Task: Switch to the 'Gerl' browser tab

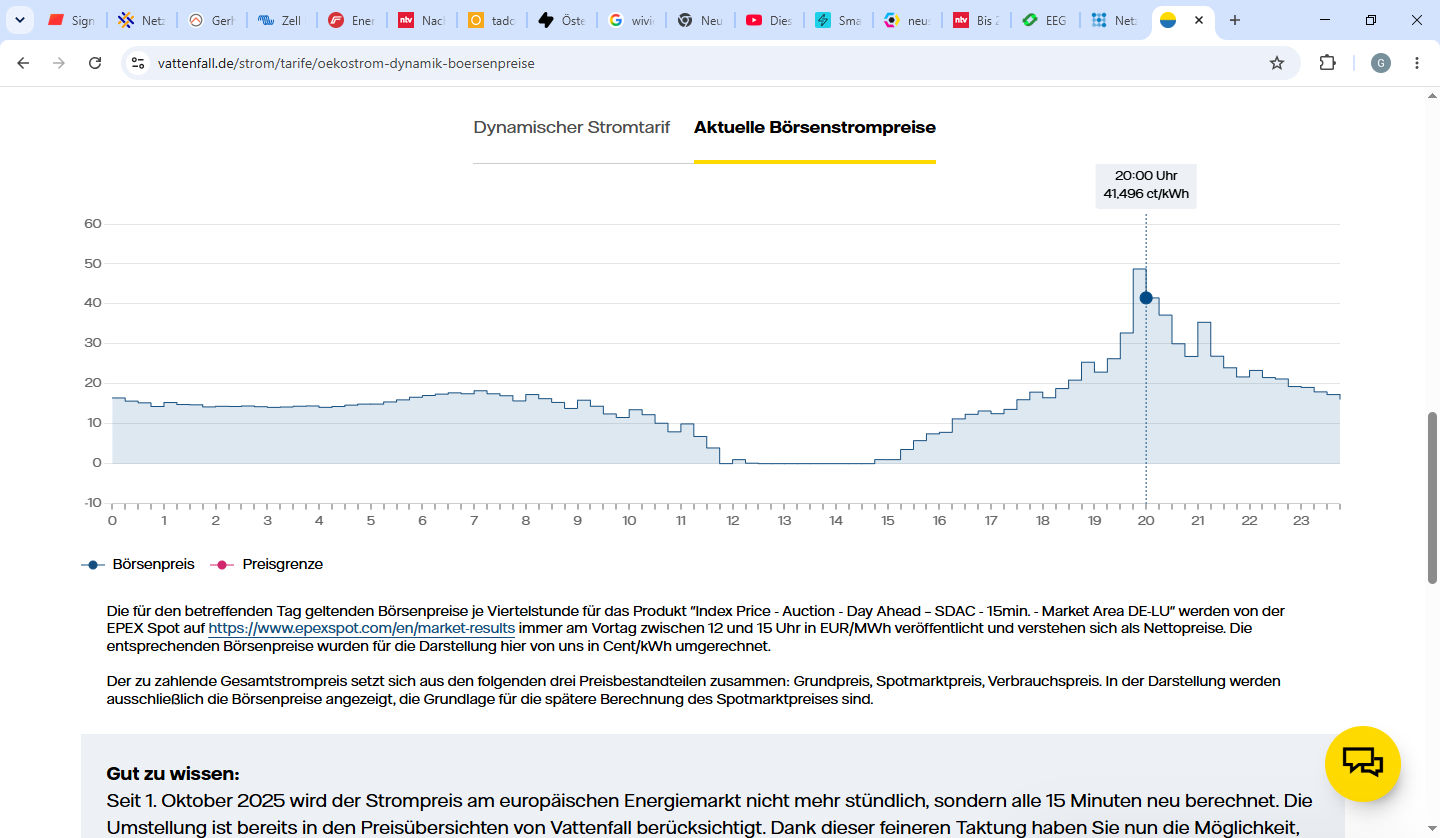Action: [x=210, y=20]
